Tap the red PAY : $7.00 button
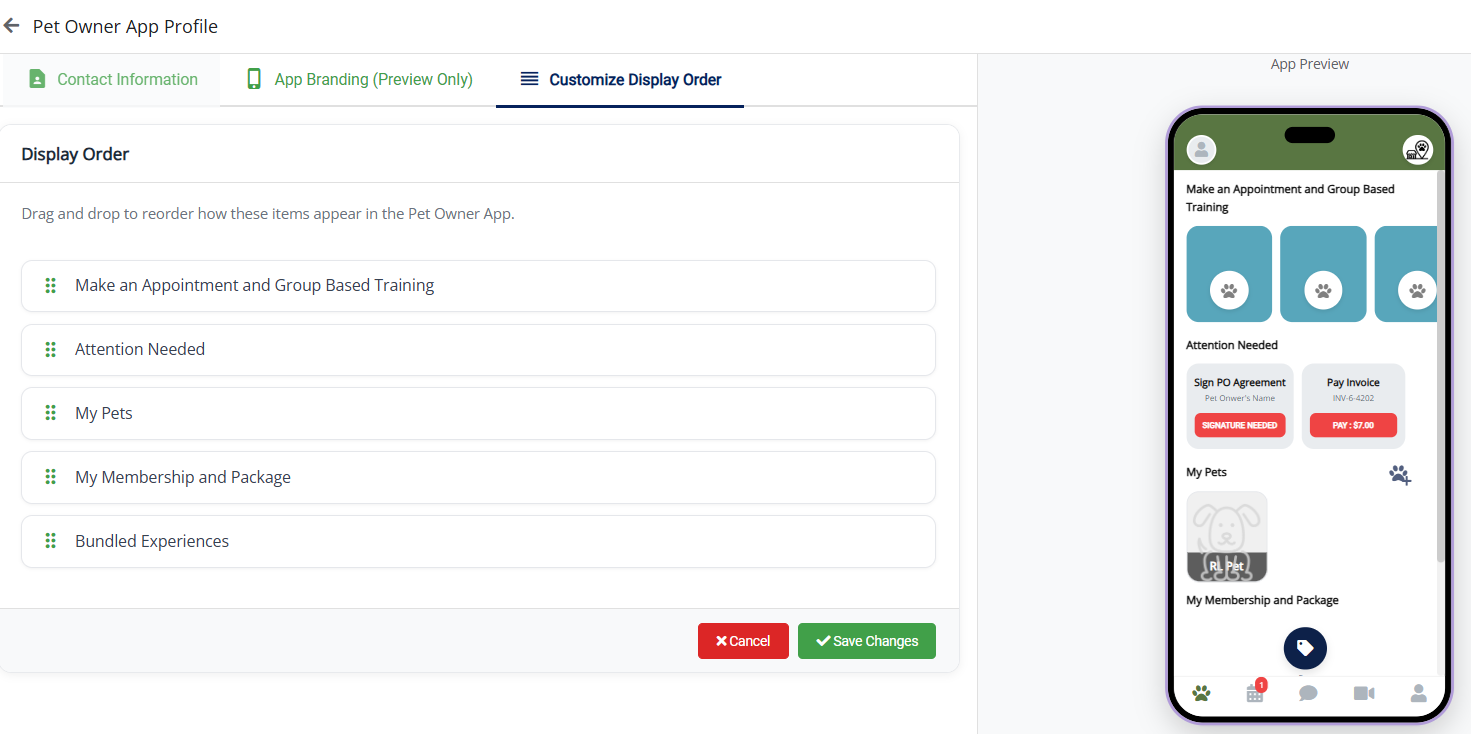The height and width of the screenshot is (734, 1471). 1353,425
